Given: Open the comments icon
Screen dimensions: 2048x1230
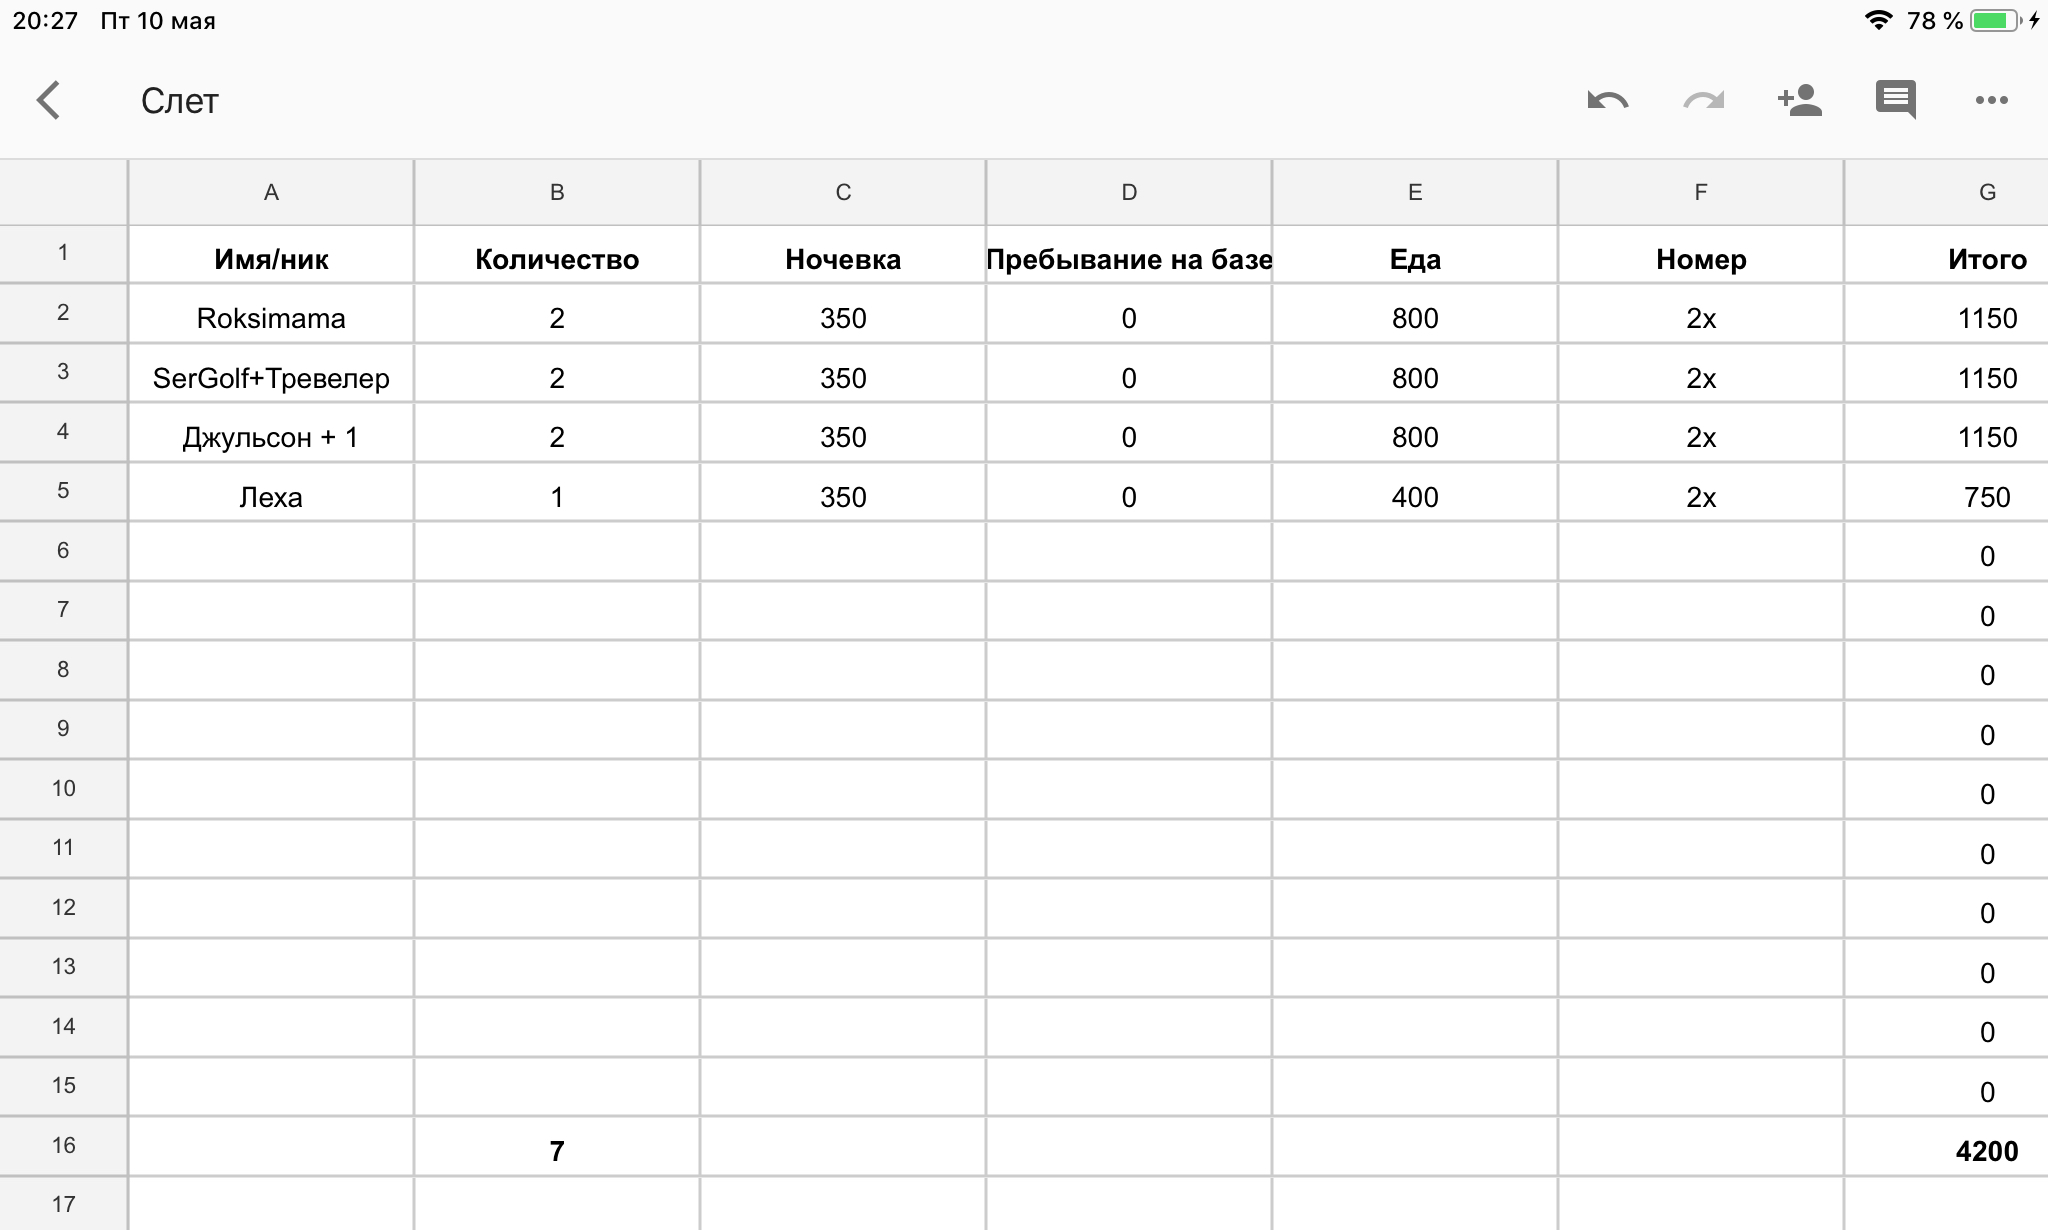Looking at the screenshot, I should 1895,100.
